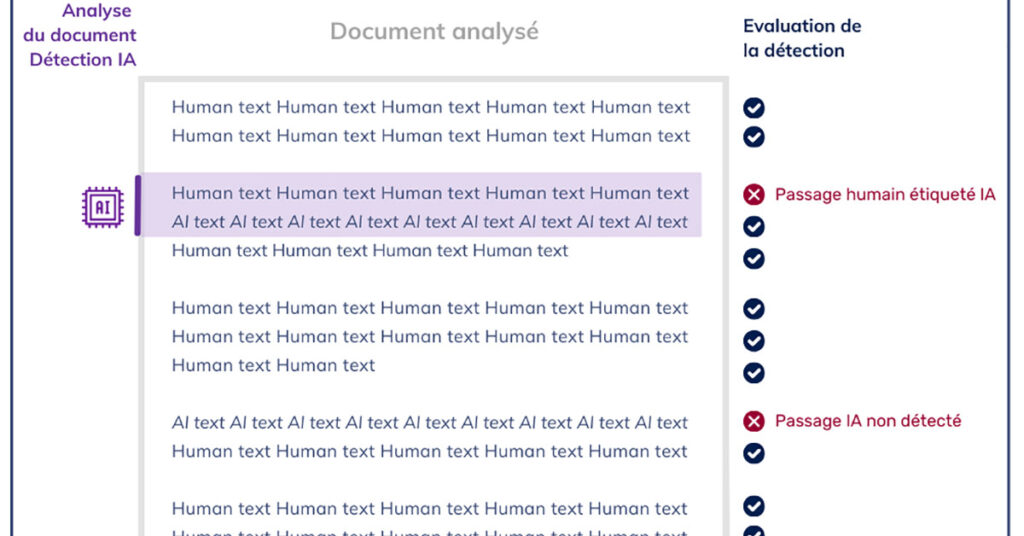The width and height of the screenshot is (1024, 536).
Task: Select the 'Document analysé' heading
Action: tap(434, 32)
